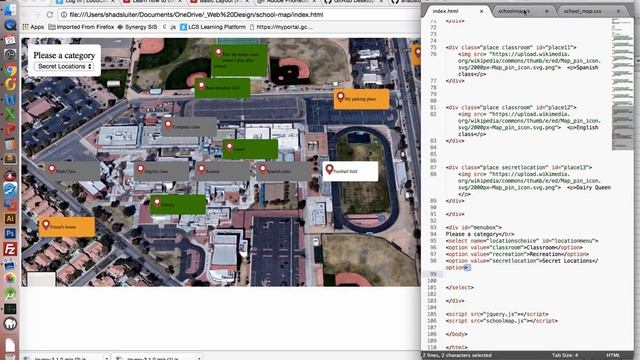Viewport: 640px width, 360px height.
Task: Launch Microsoft Excel from the dock
Action: pyautogui.click(x=10, y=114)
